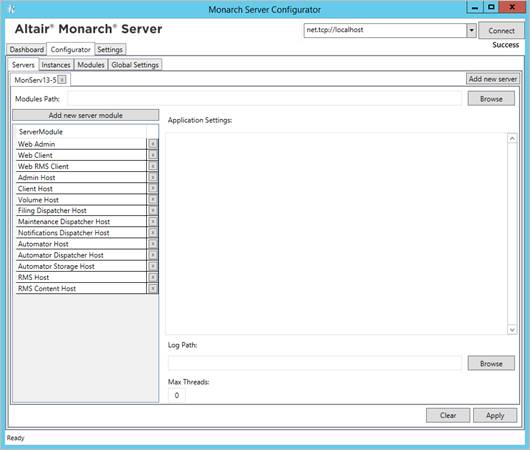Select Maintenance Dispatcher Host in list

point(81,222)
